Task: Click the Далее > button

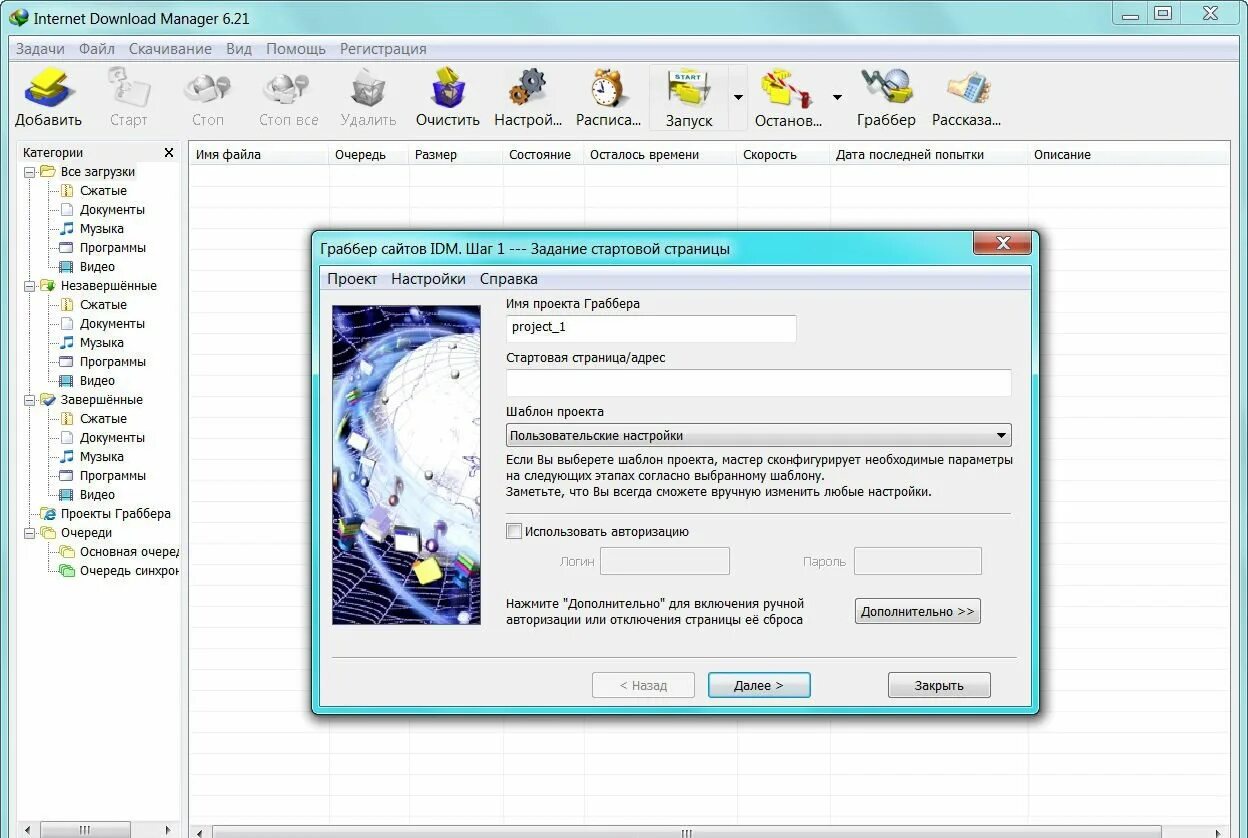Action: (x=759, y=685)
